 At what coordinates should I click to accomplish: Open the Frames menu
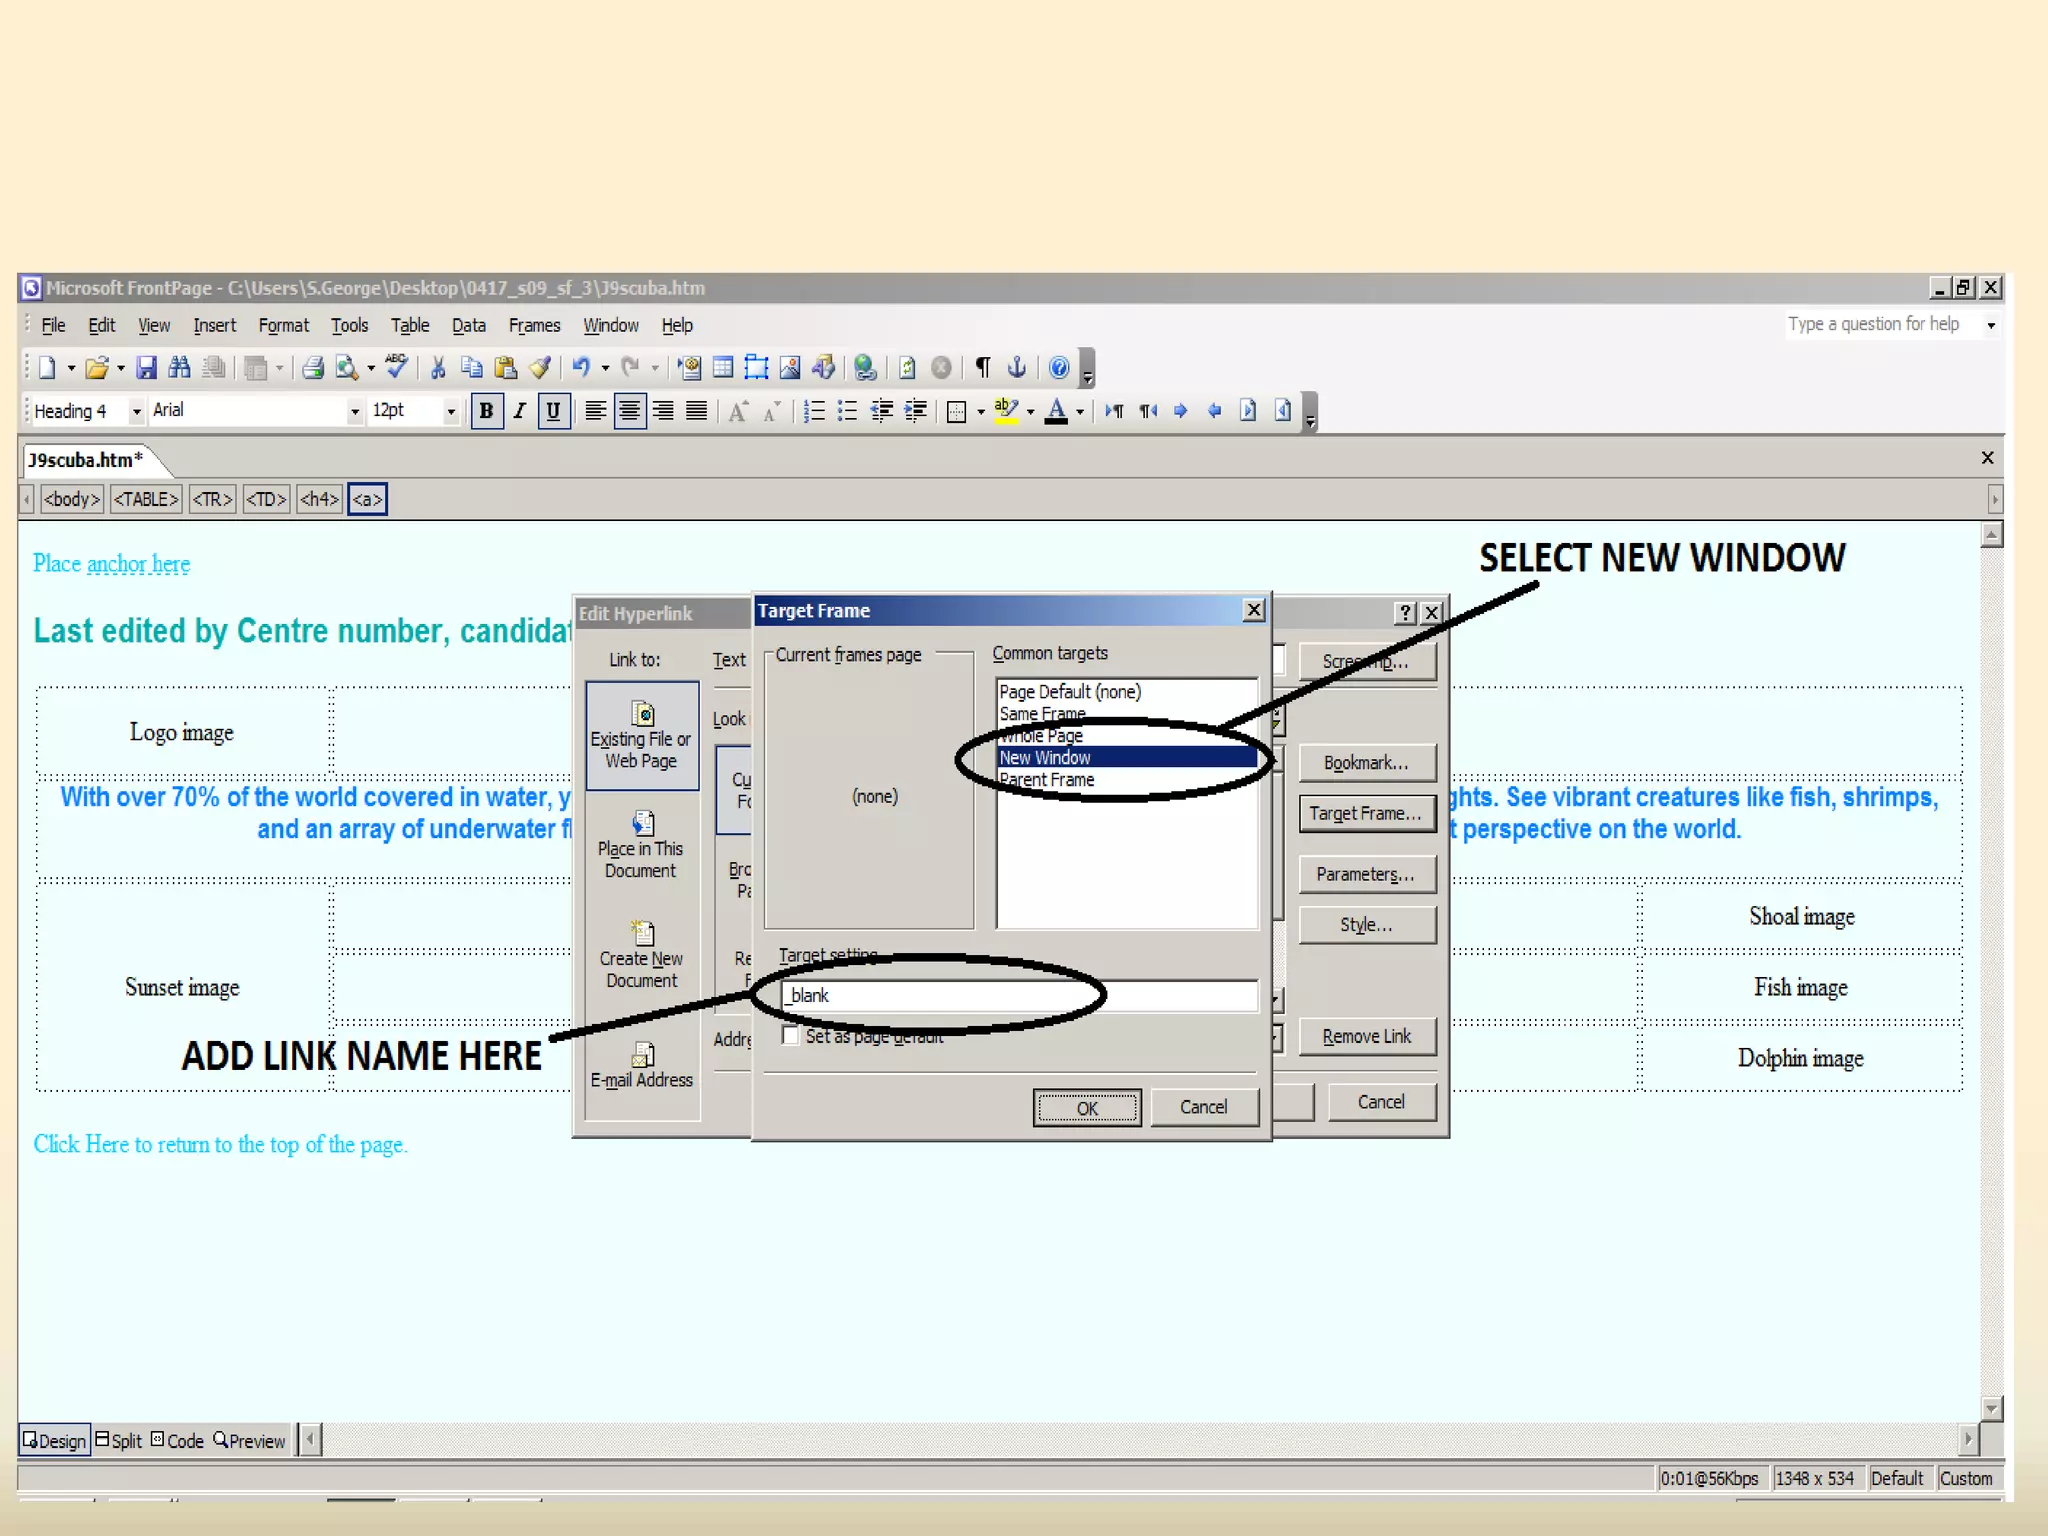pyautogui.click(x=534, y=326)
